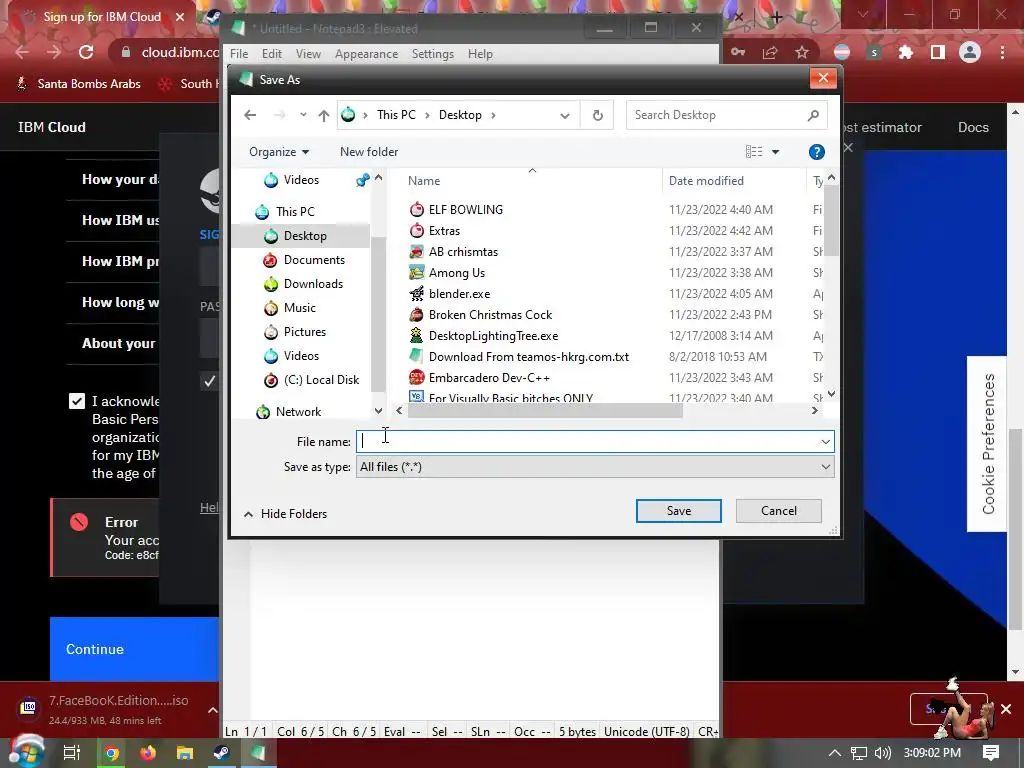This screenshot has height=768, width=1024.
Task: Open Cookie Preferences side tab
Action: click(x=987, y=444)
